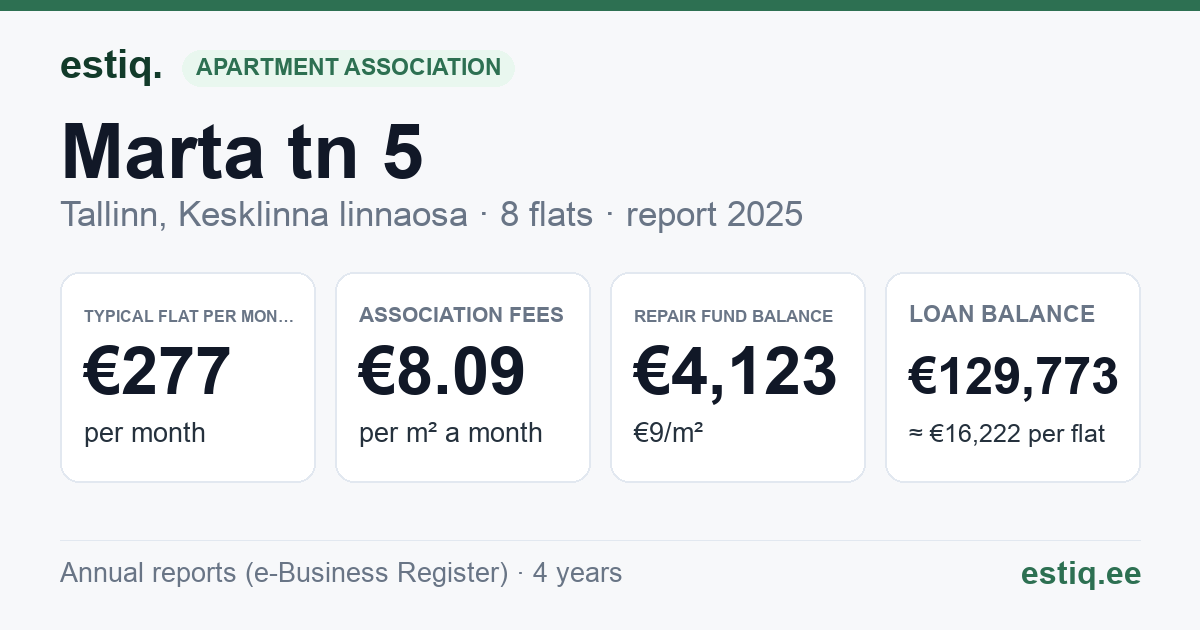The width and height of the screenshot is (1200, 630).
Task: Click the ASSOCIATION FEES label
Action: 461,315
